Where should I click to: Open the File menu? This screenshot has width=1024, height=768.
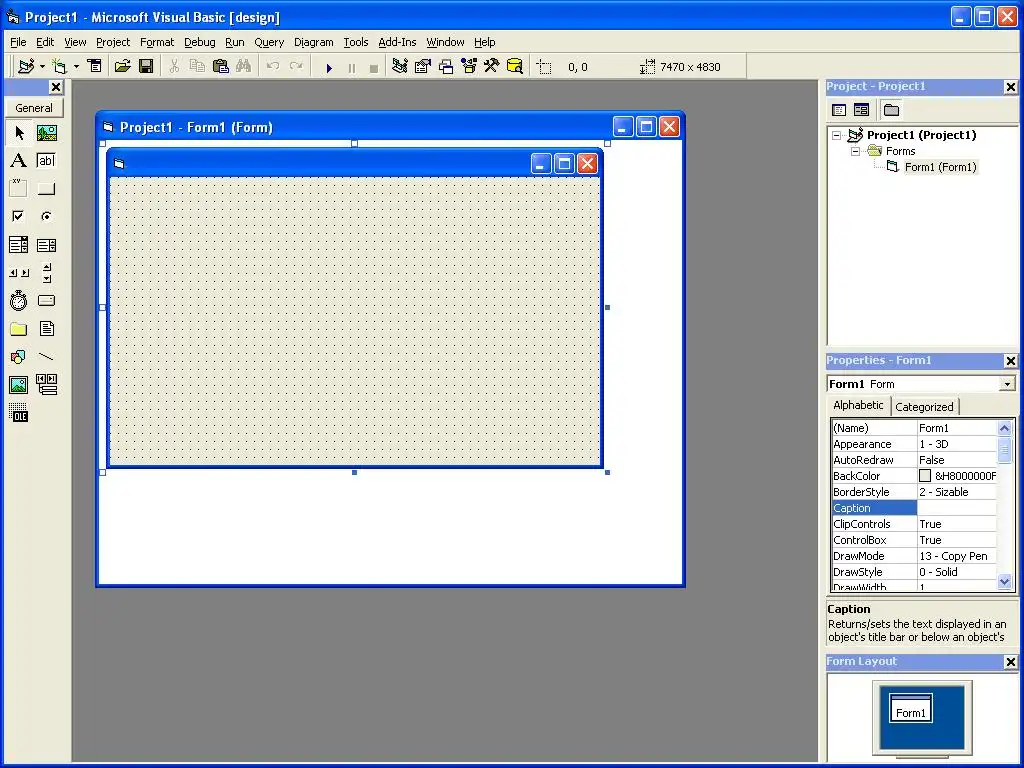click(18, 42)
